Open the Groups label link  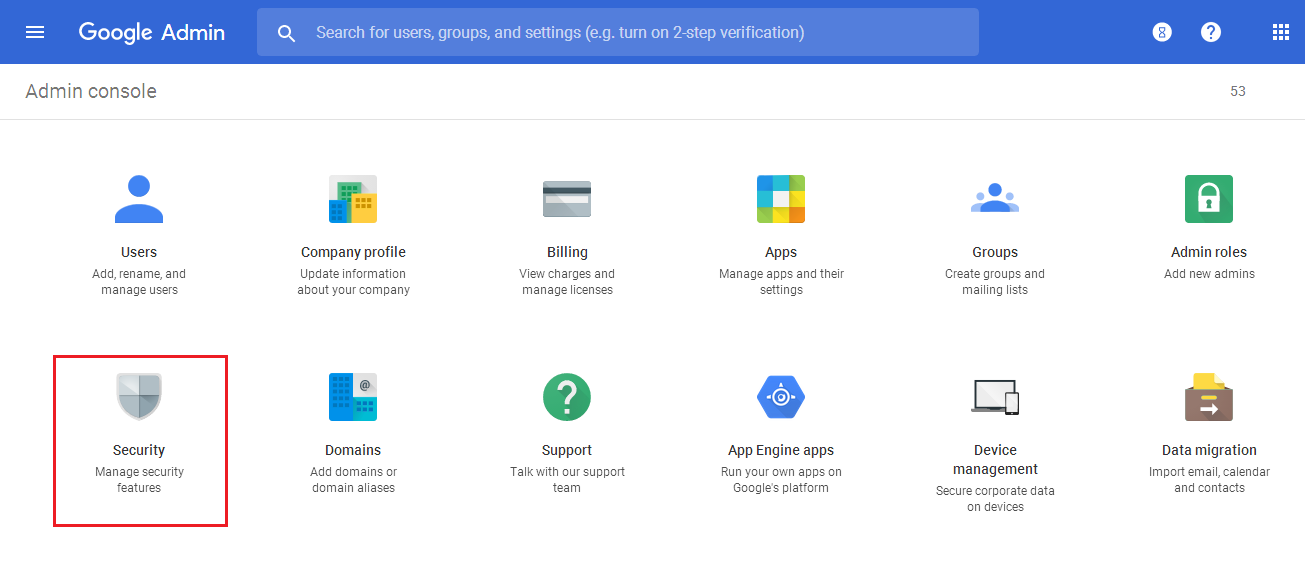click(x=995, y=252)
